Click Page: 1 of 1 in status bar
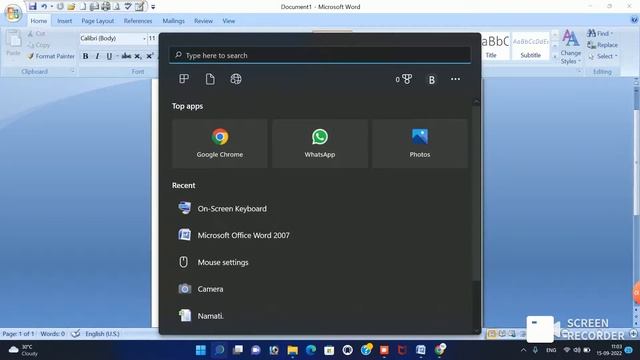Screen dimensions: 640x360 (x=19, y=334)
